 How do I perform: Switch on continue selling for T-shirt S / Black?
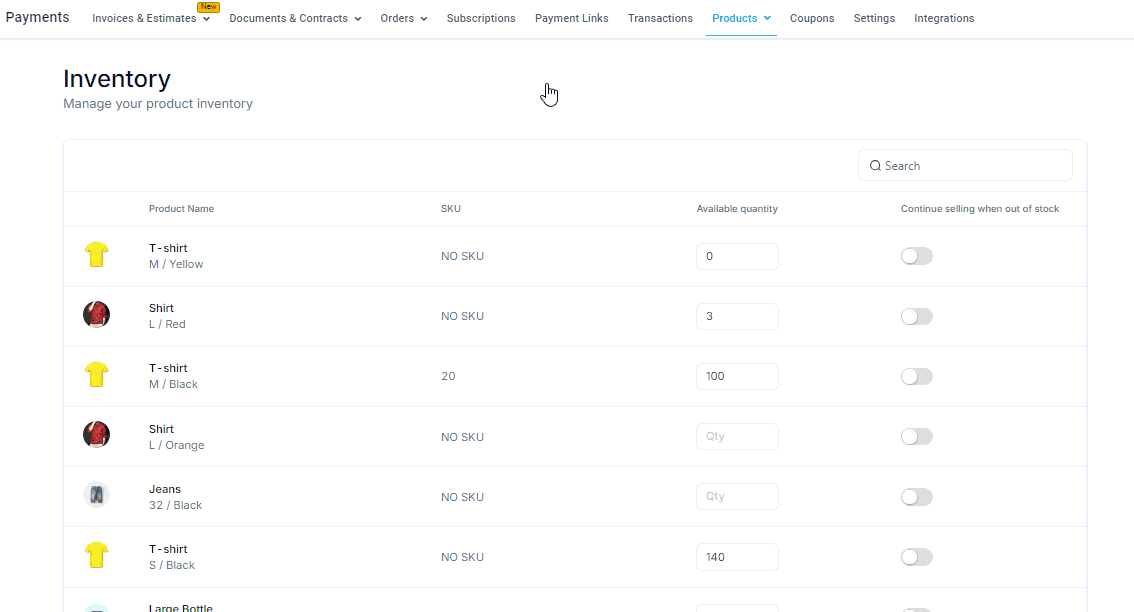point(916,557)
